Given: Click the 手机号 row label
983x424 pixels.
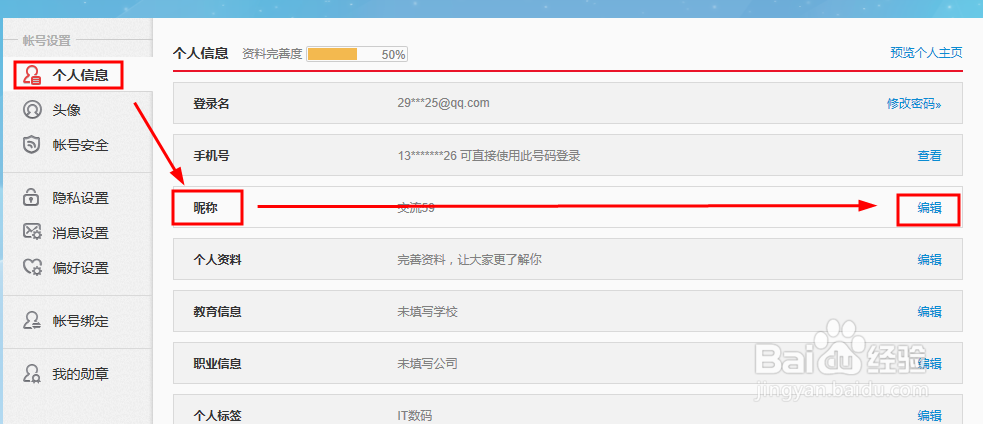Looking at the screenshot, I should pos(211,156).
